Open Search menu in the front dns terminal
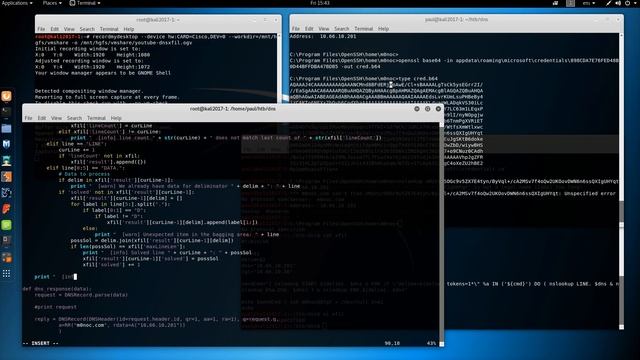The image size is (640, 360). click(x=74, y=118)
